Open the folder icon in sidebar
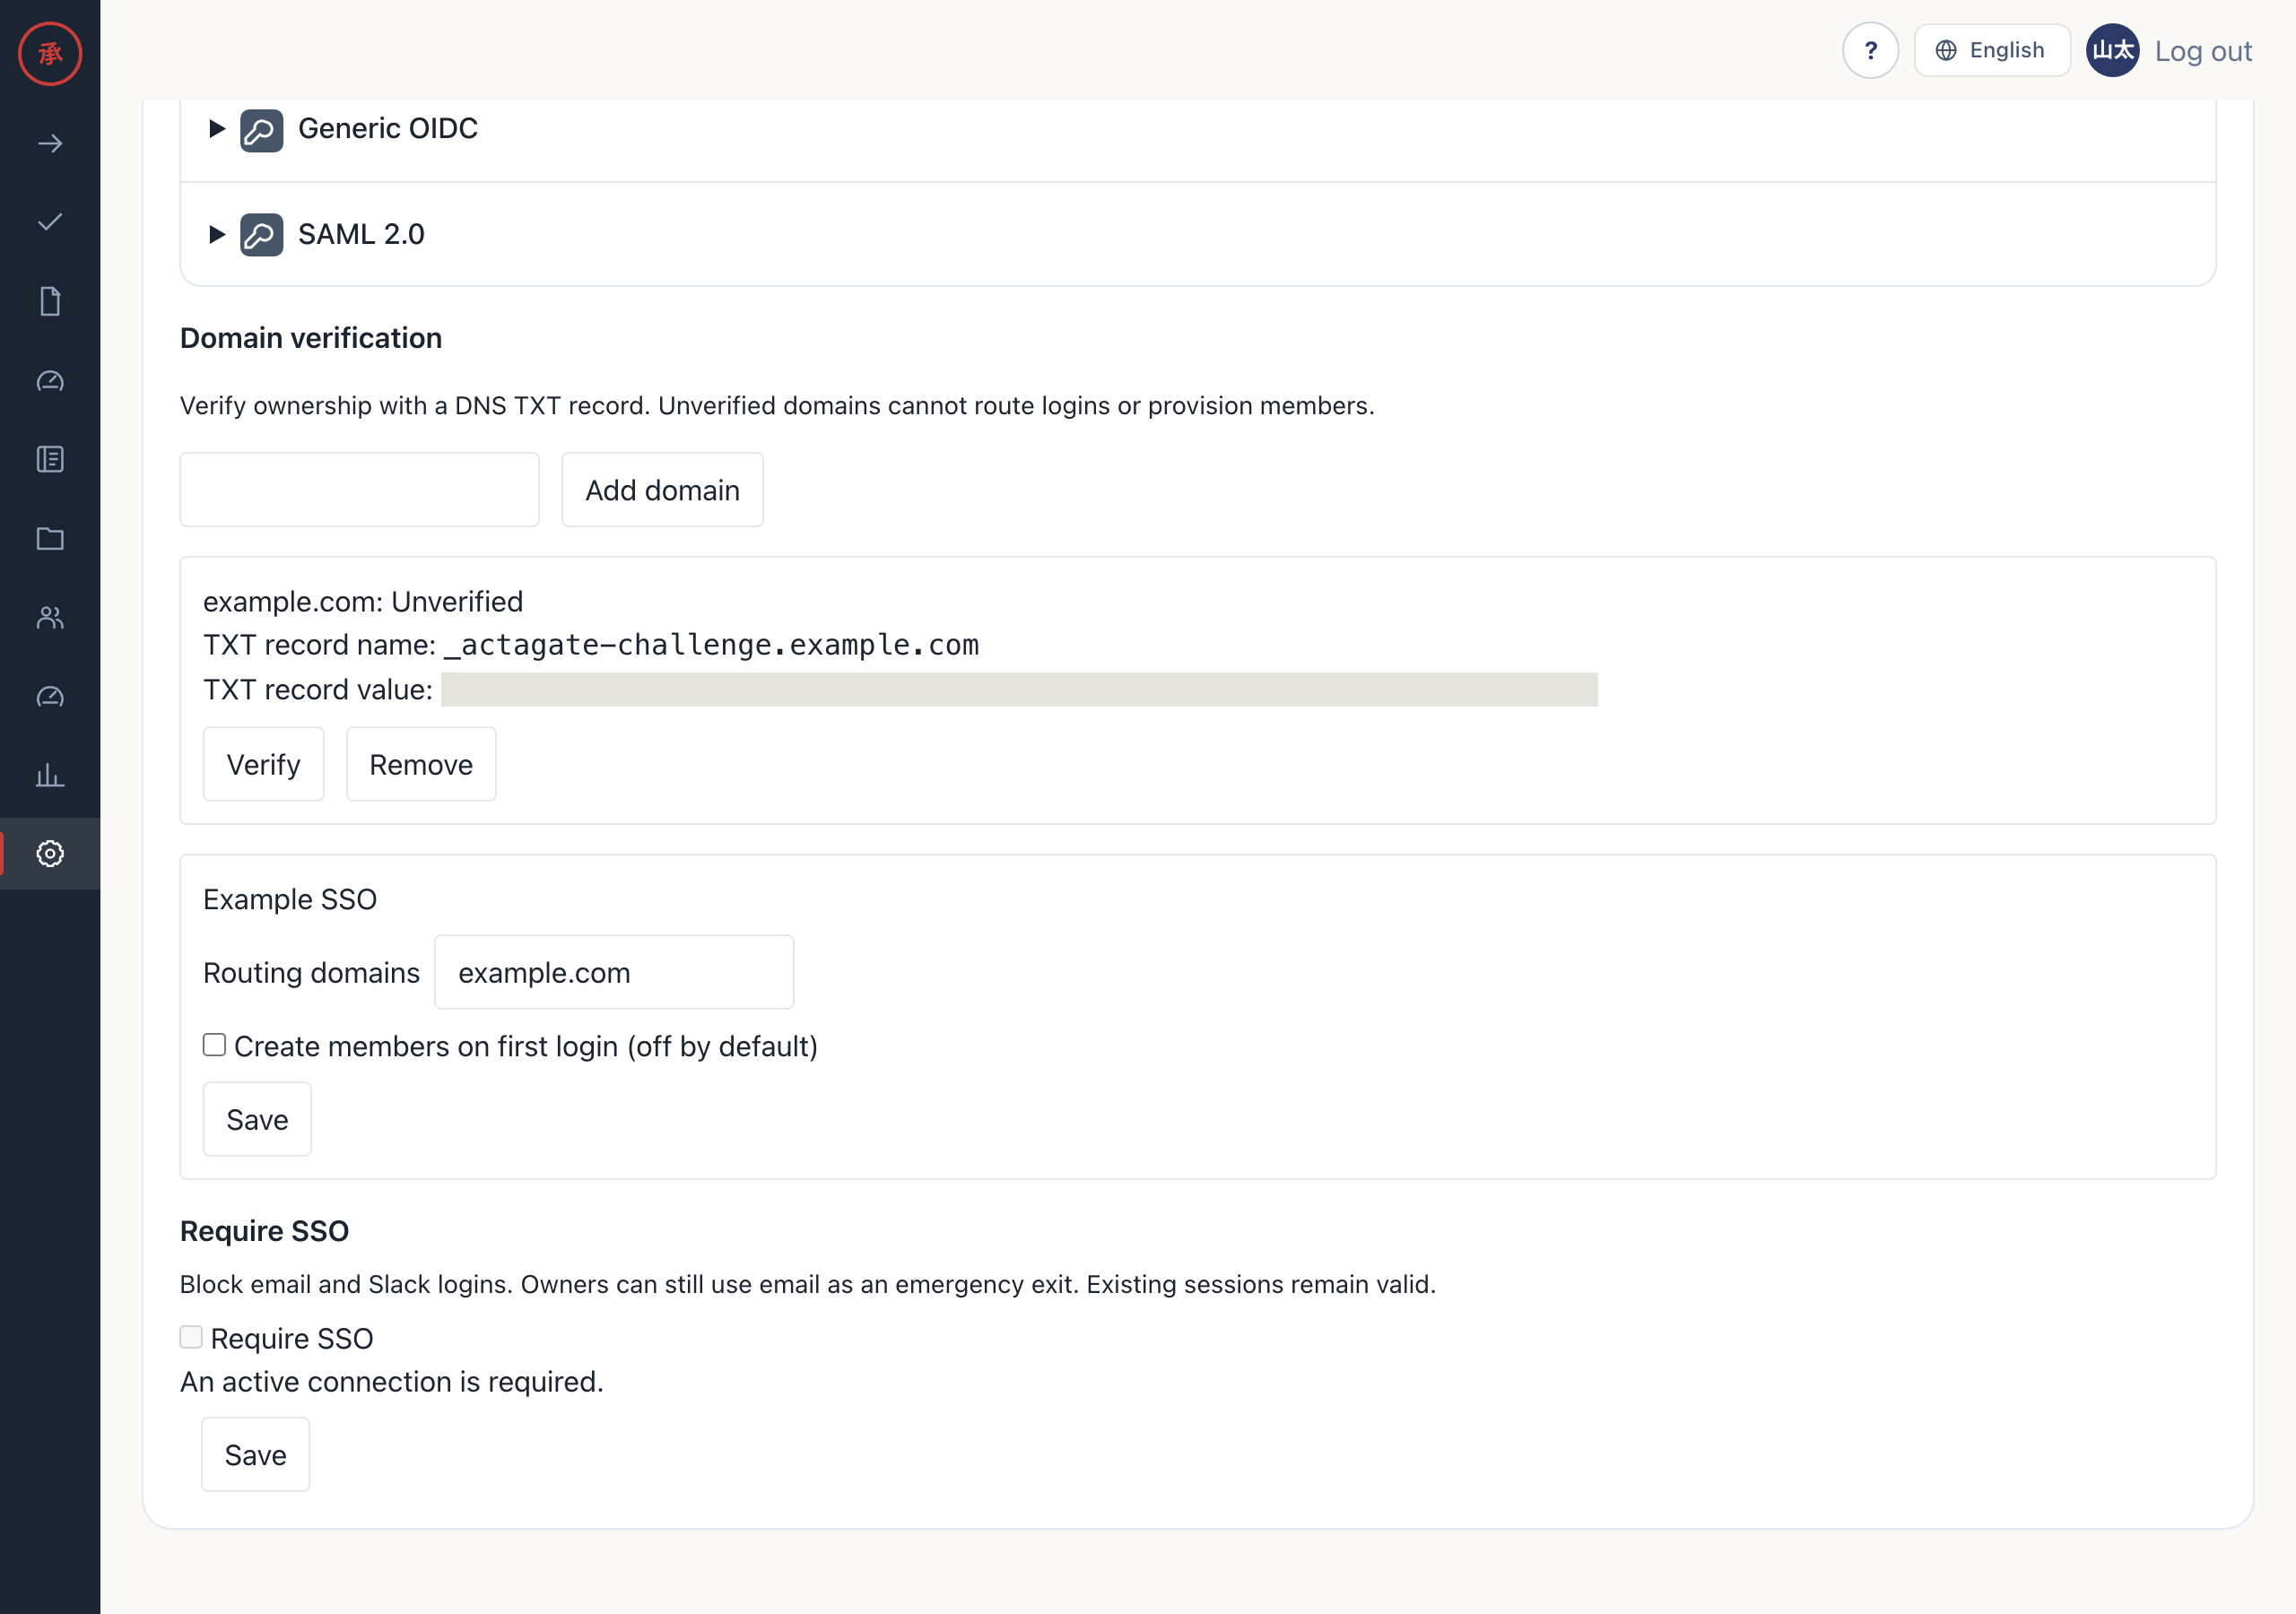Viewport: 2296px width, 1614px height. point(50,539)
